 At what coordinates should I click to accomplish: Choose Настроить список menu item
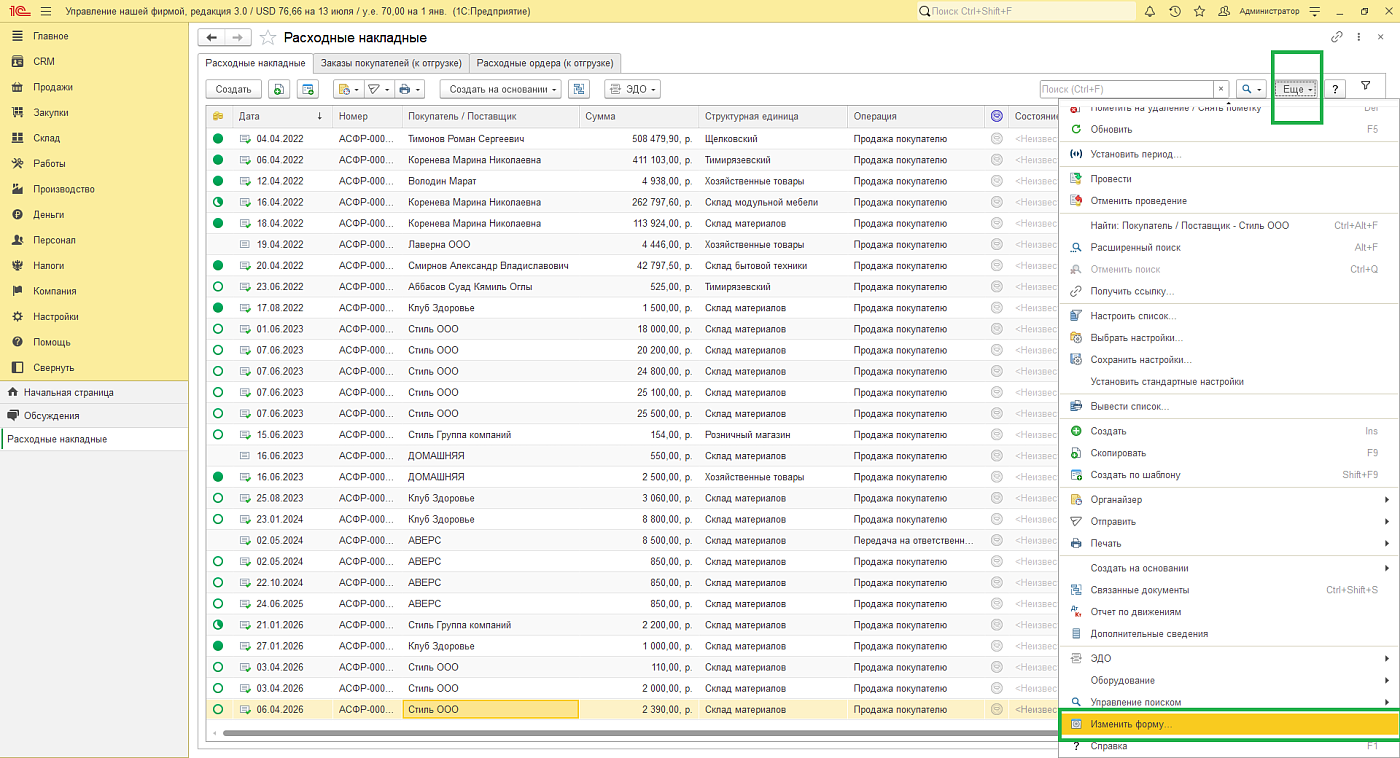coord(1229,315)
